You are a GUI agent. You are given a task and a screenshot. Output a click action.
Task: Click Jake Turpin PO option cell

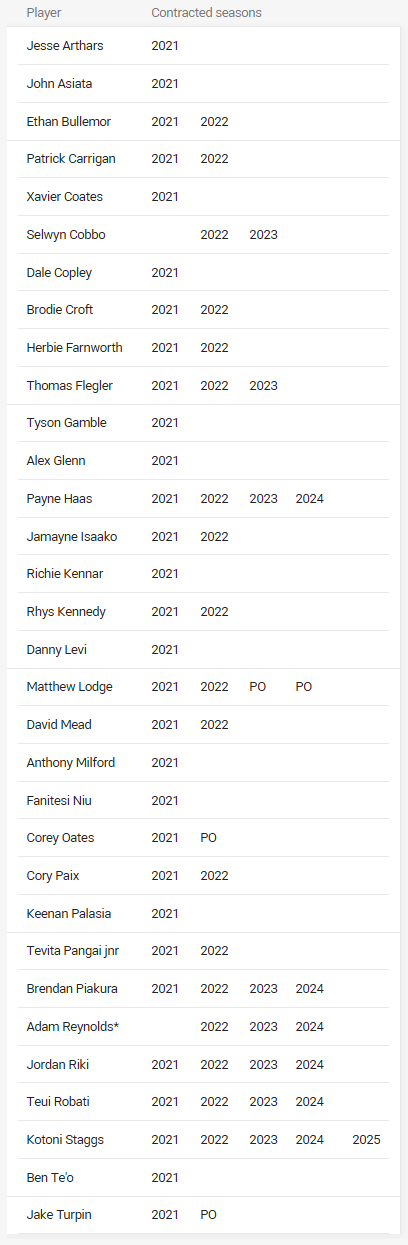tap(209, 1214)
